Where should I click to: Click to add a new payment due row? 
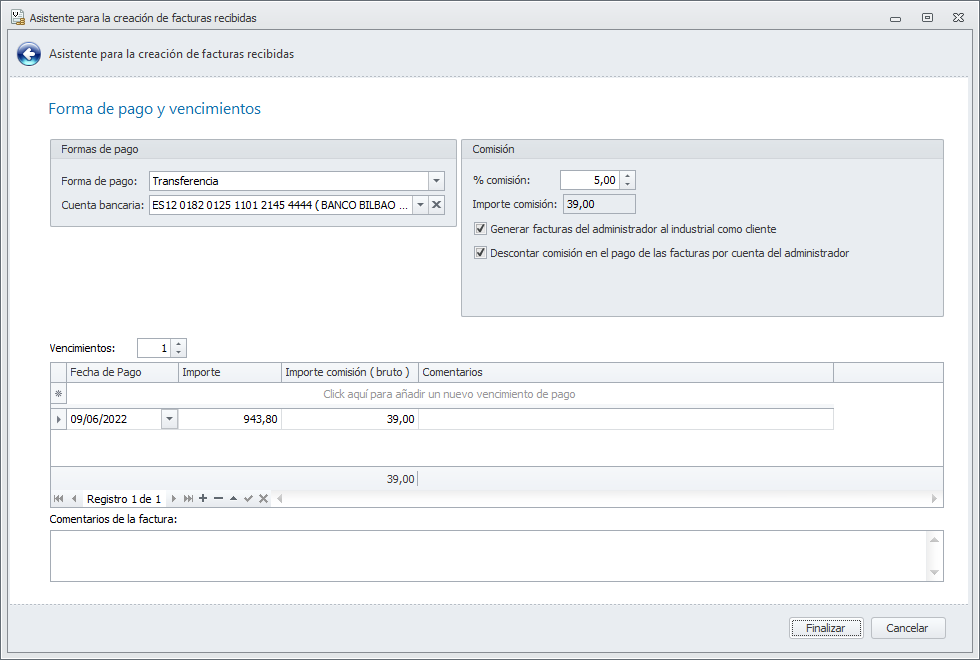pos(449,394)
